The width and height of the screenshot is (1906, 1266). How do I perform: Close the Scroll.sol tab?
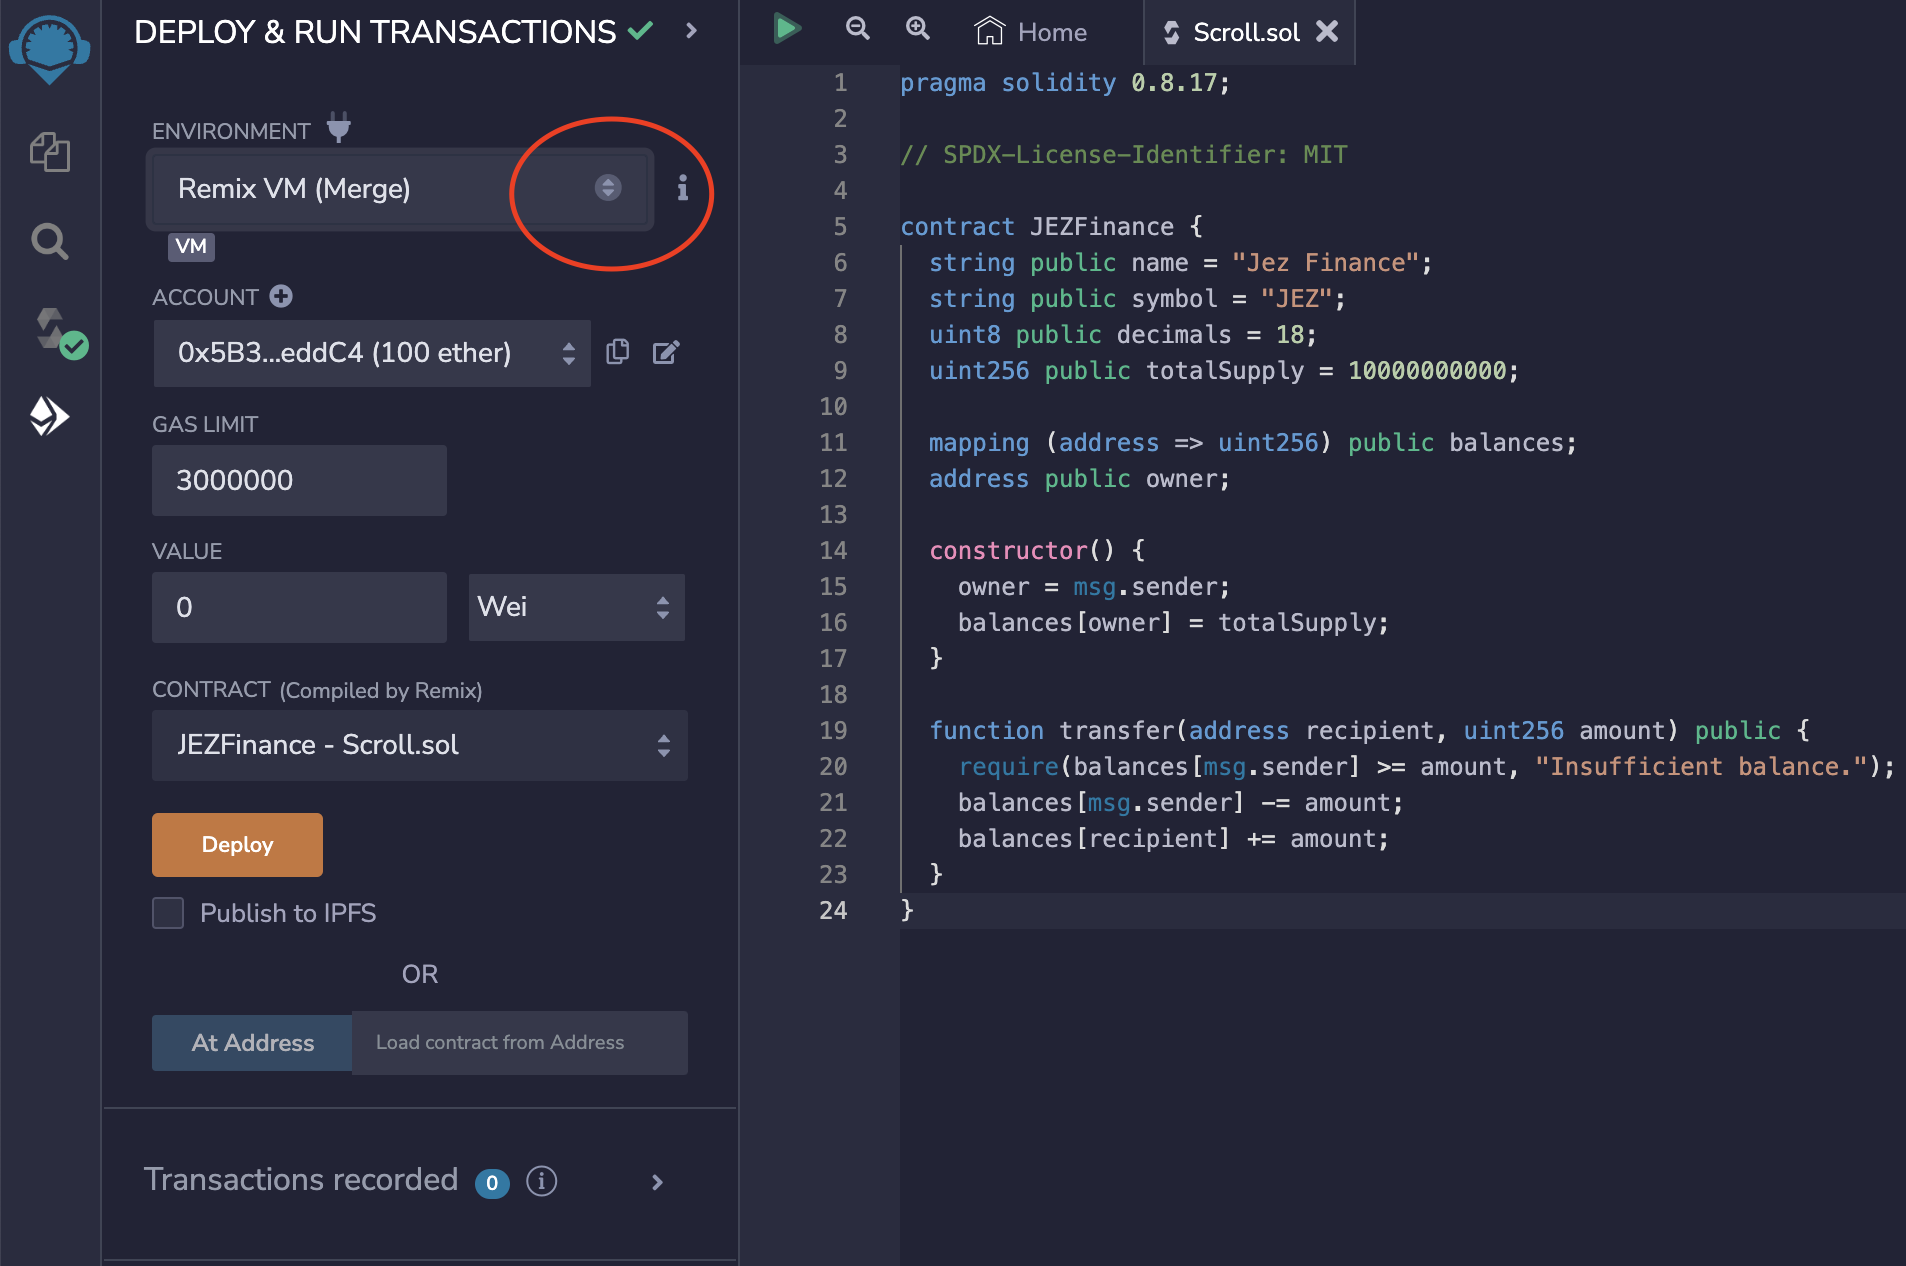click(x=1327, y=32)
